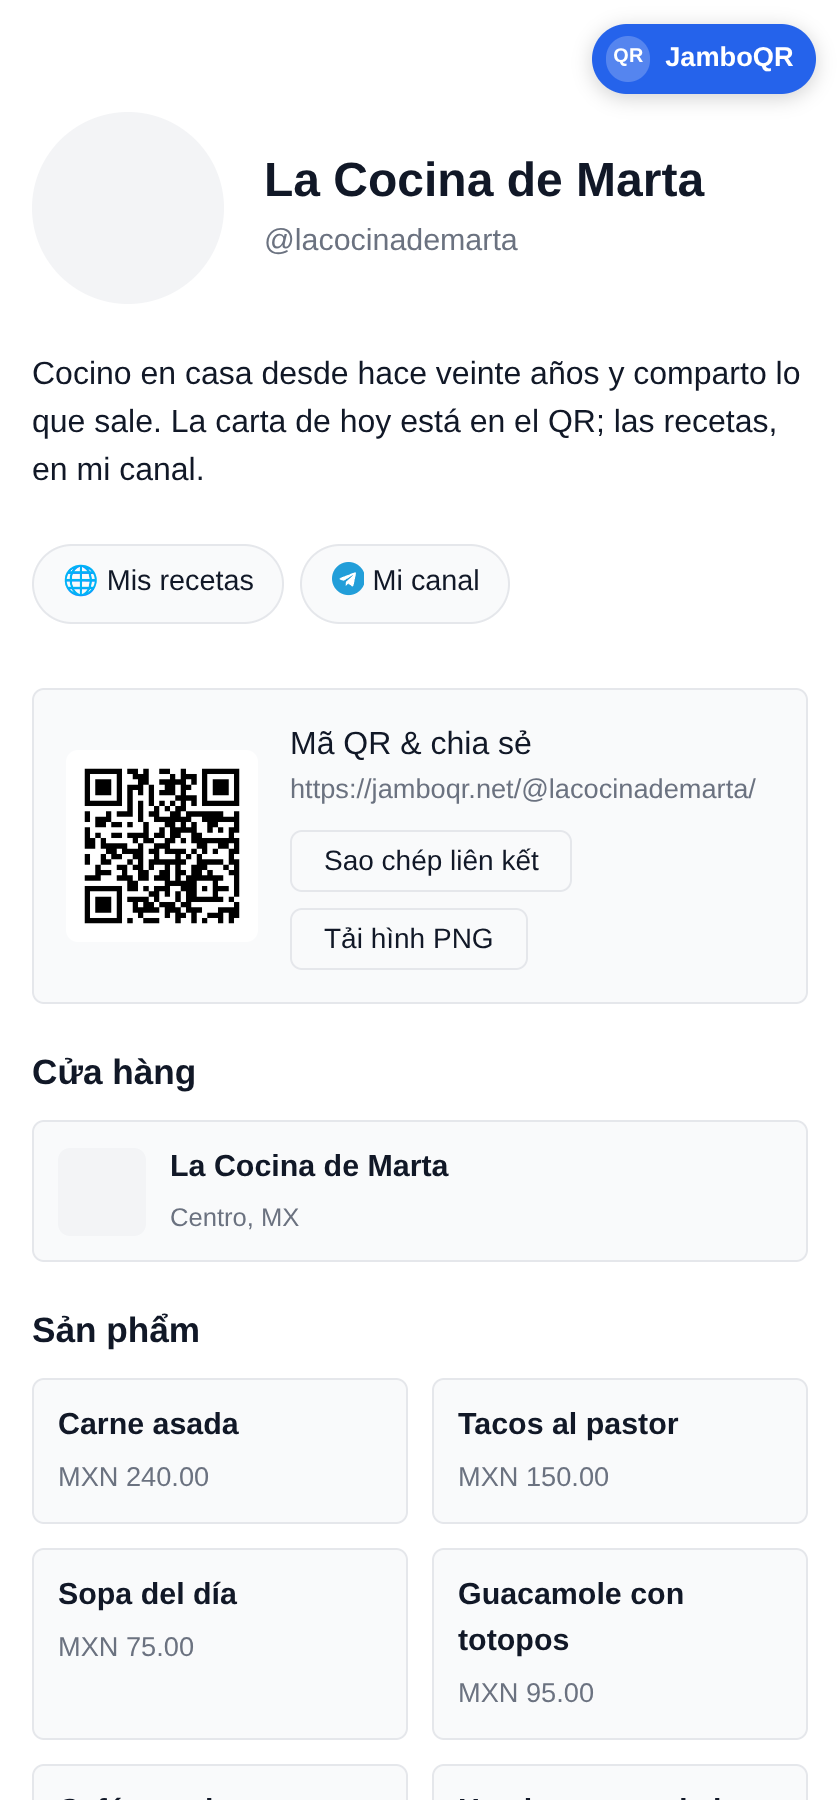The height and width of the screenshot is (1800, 840).
Task: Select the Tacos al pastor product
Action: (x=620, y=1451)
